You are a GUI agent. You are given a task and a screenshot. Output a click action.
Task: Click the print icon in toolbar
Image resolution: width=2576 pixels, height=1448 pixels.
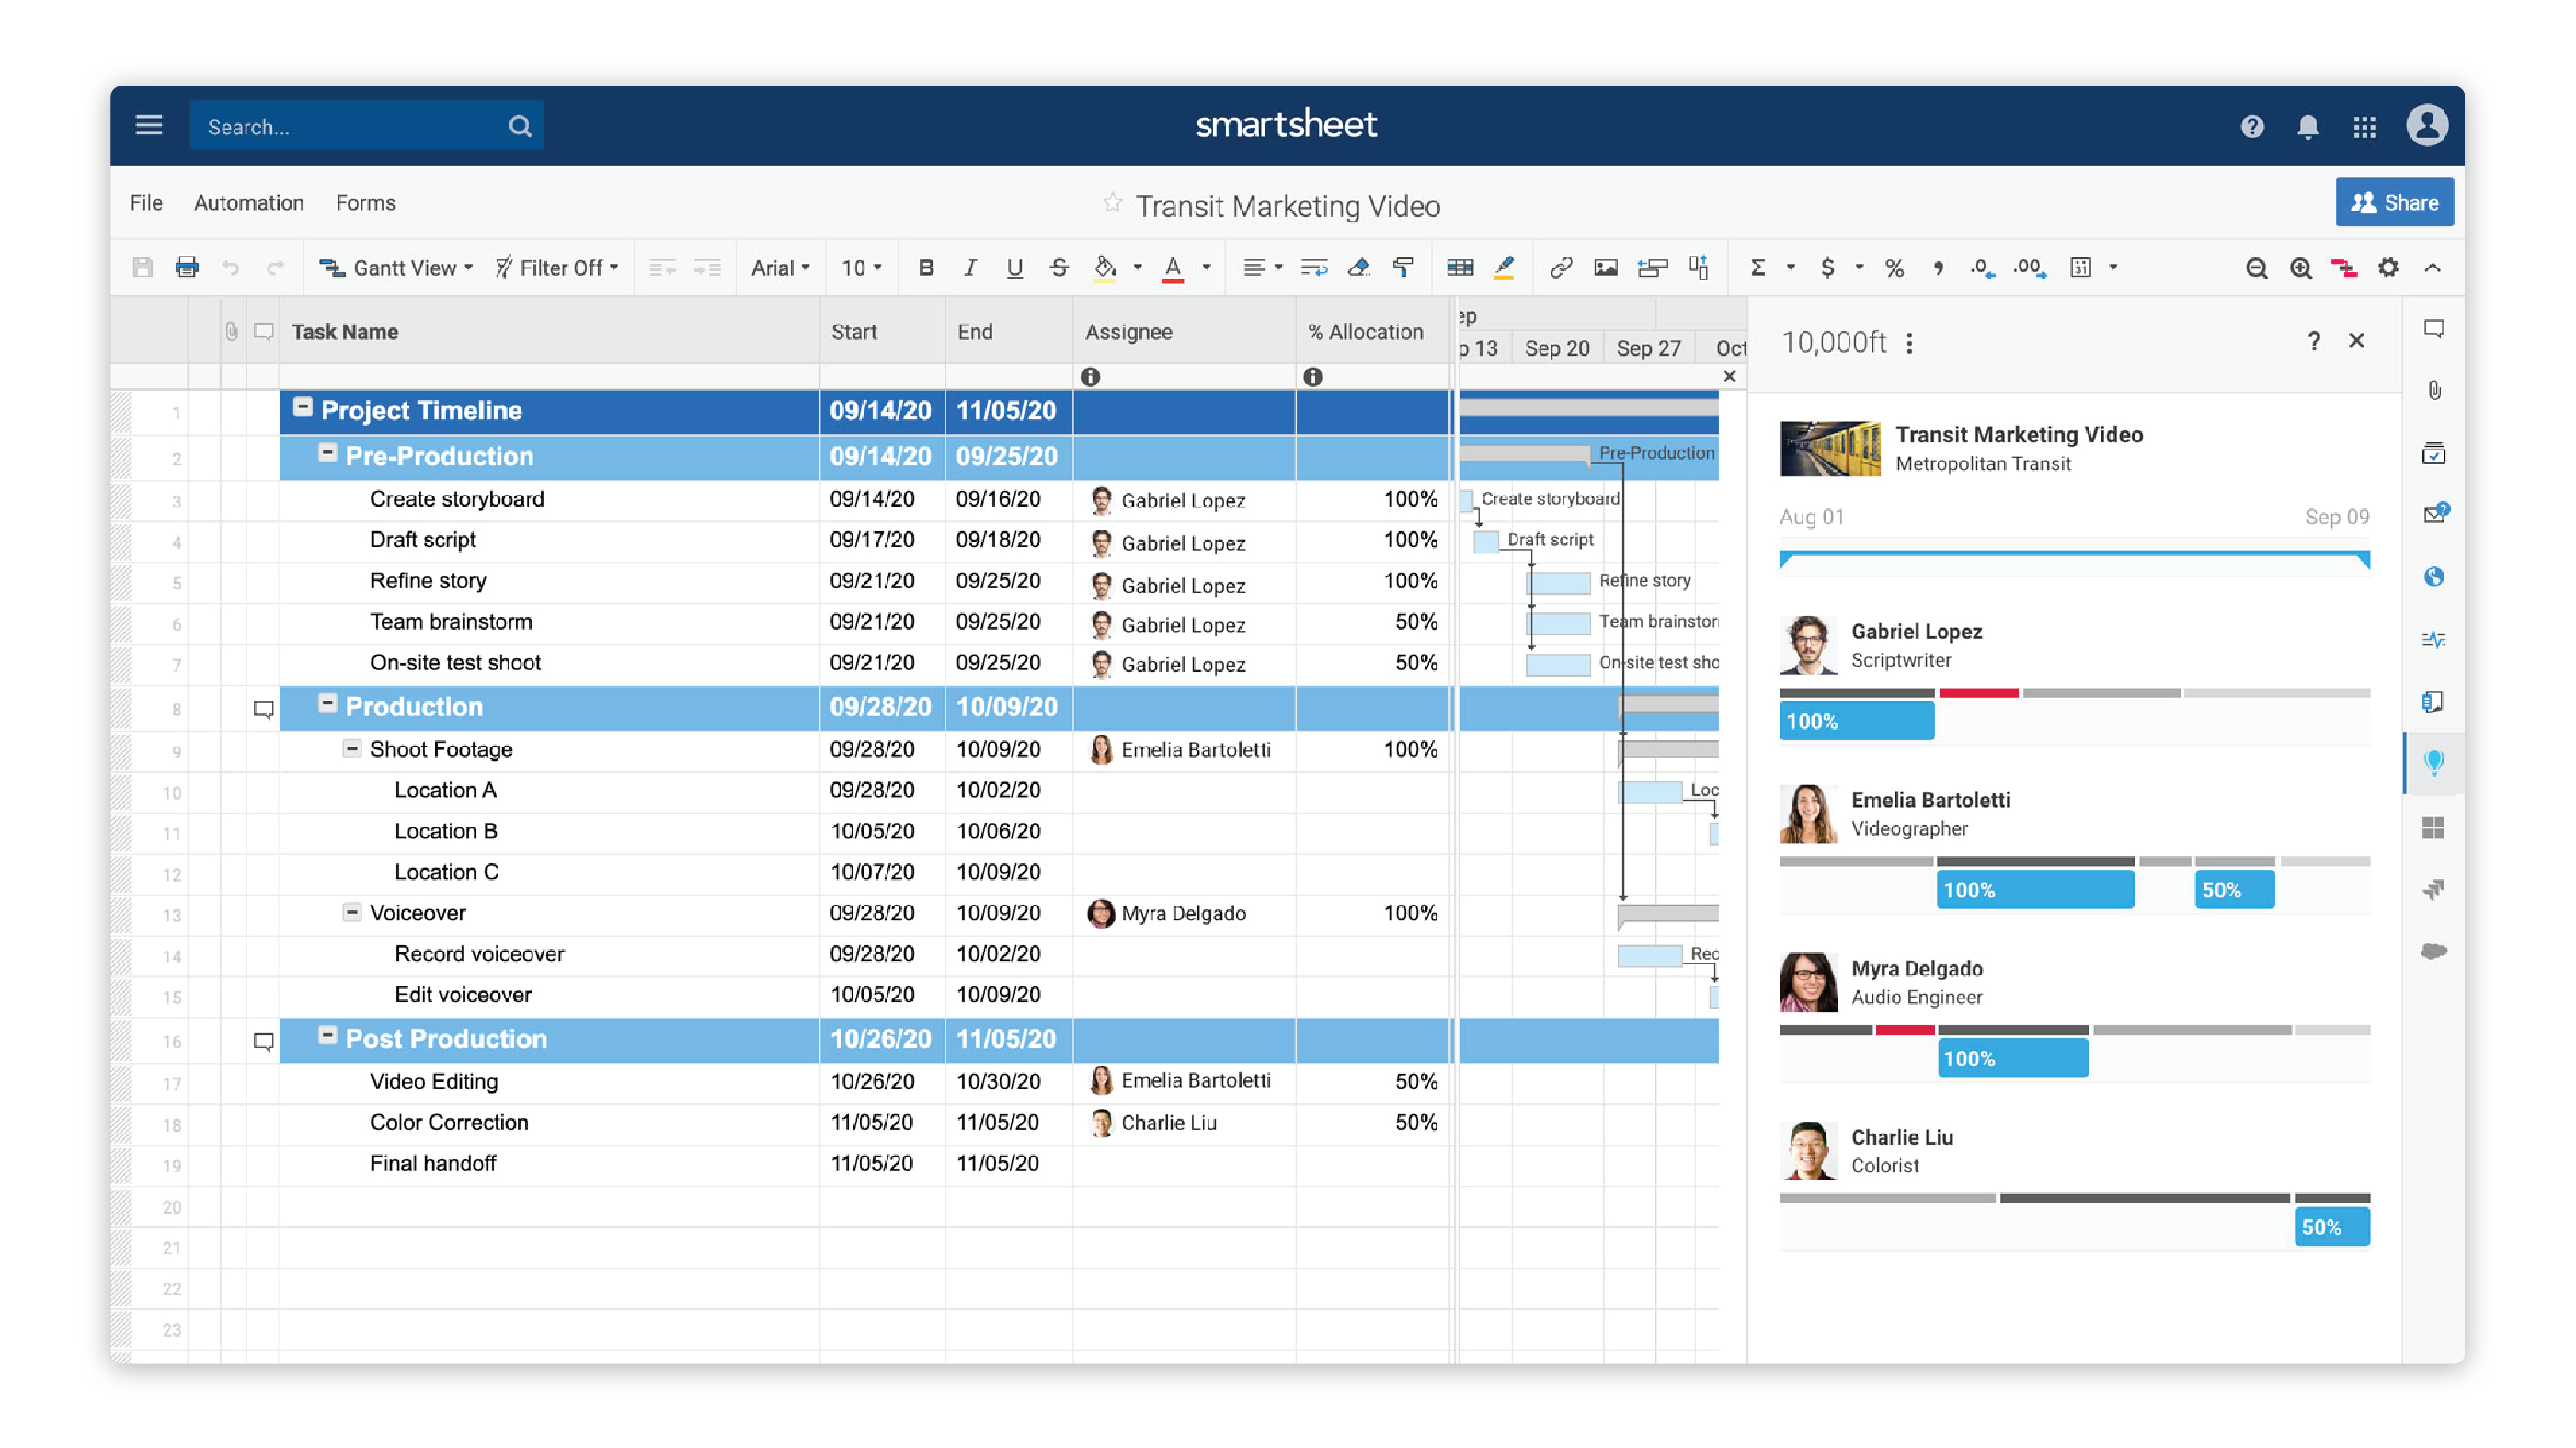[x=187, y=268]
